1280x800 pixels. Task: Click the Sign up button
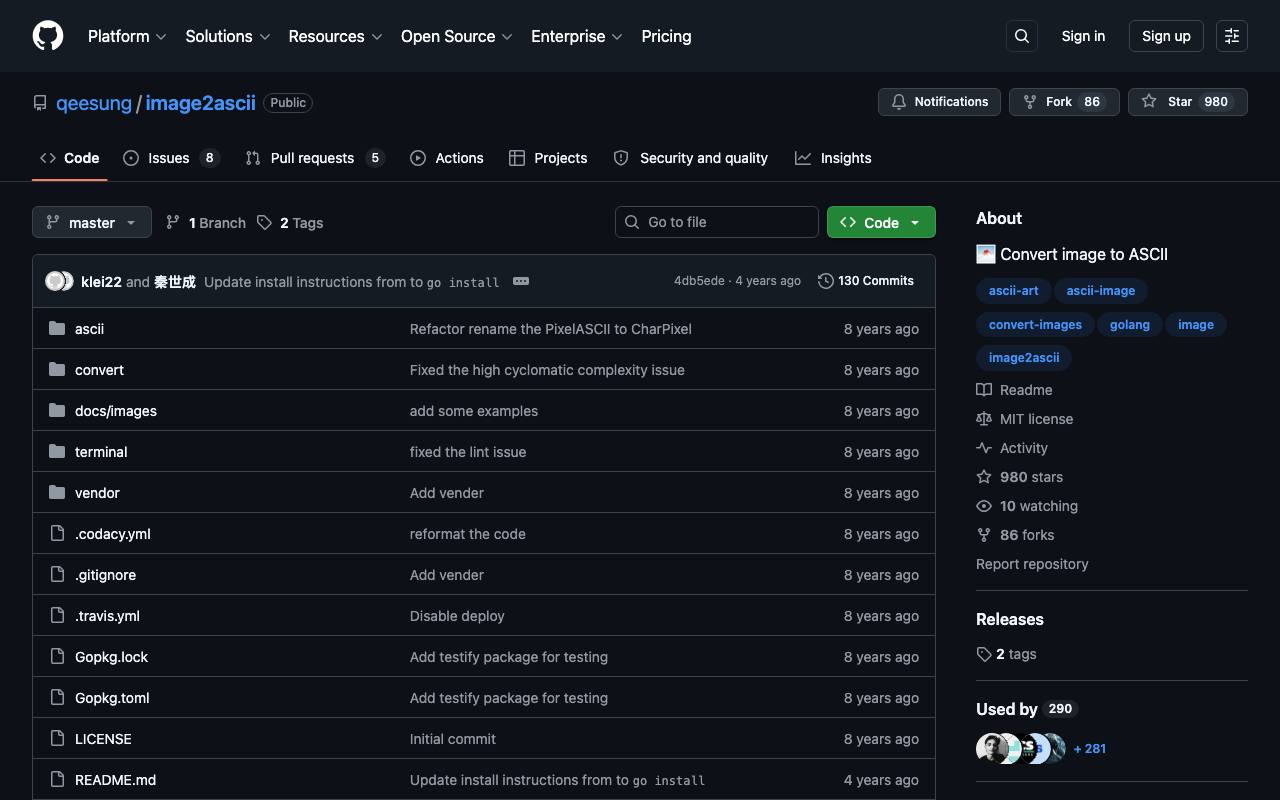(1166, 36)
